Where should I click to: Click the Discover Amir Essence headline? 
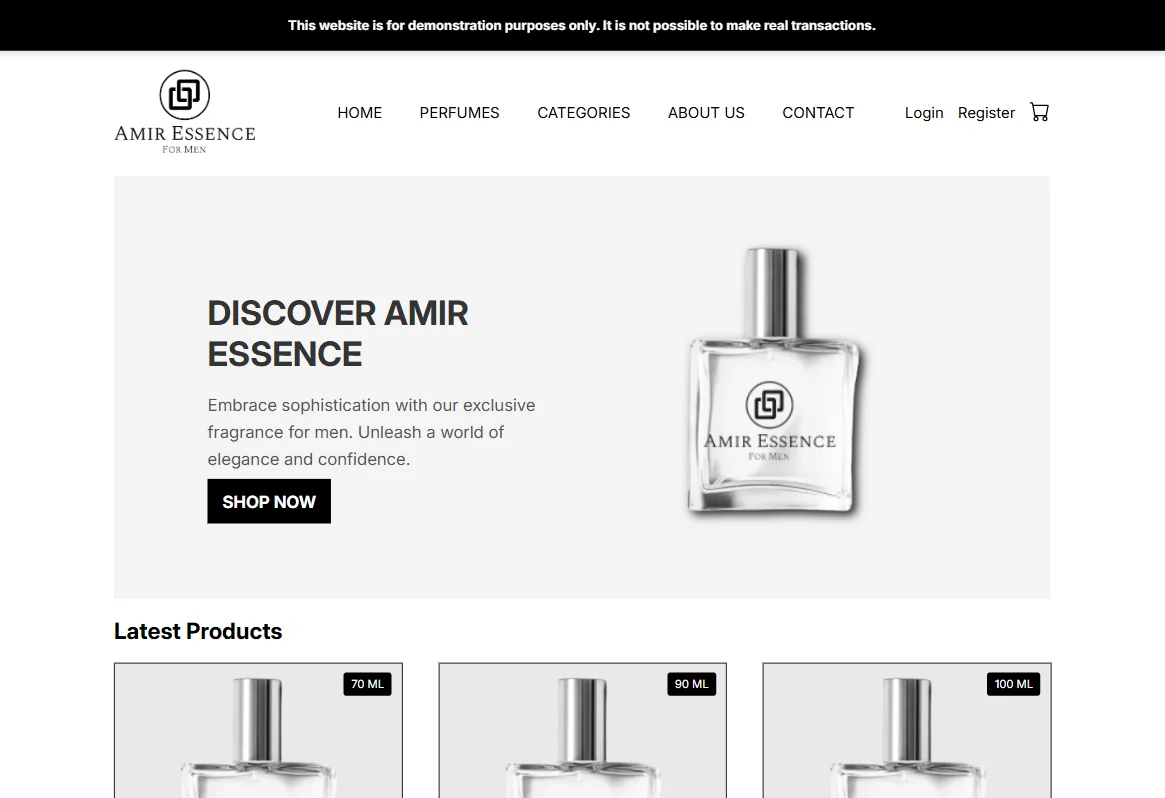tap(338, 334)
